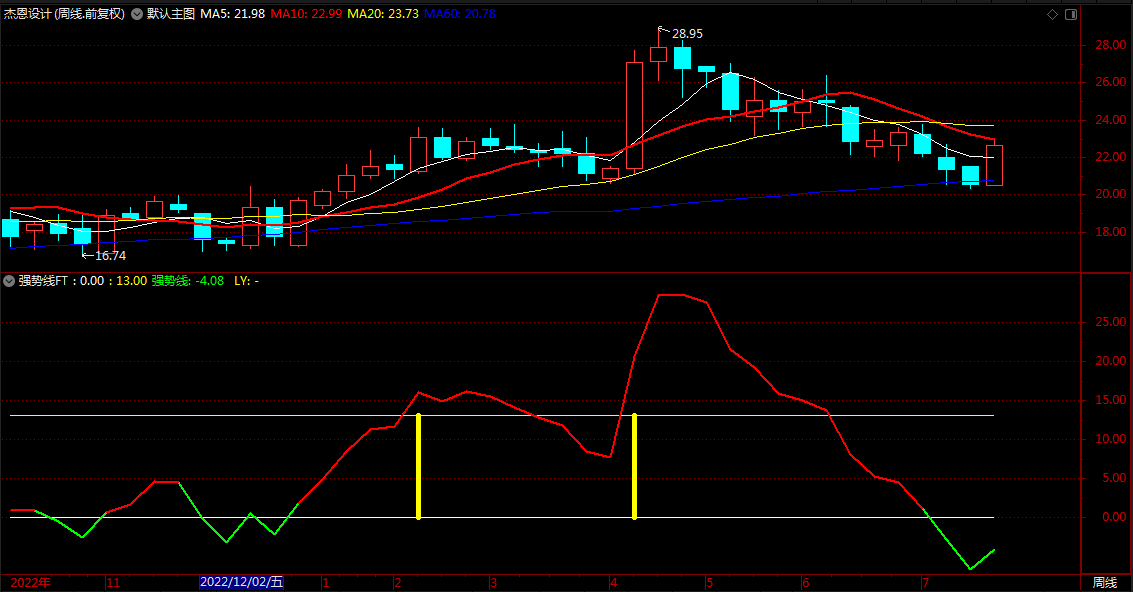Click the 2022年 label on time axis
The image size is (1133, 592).
[30, 583]
